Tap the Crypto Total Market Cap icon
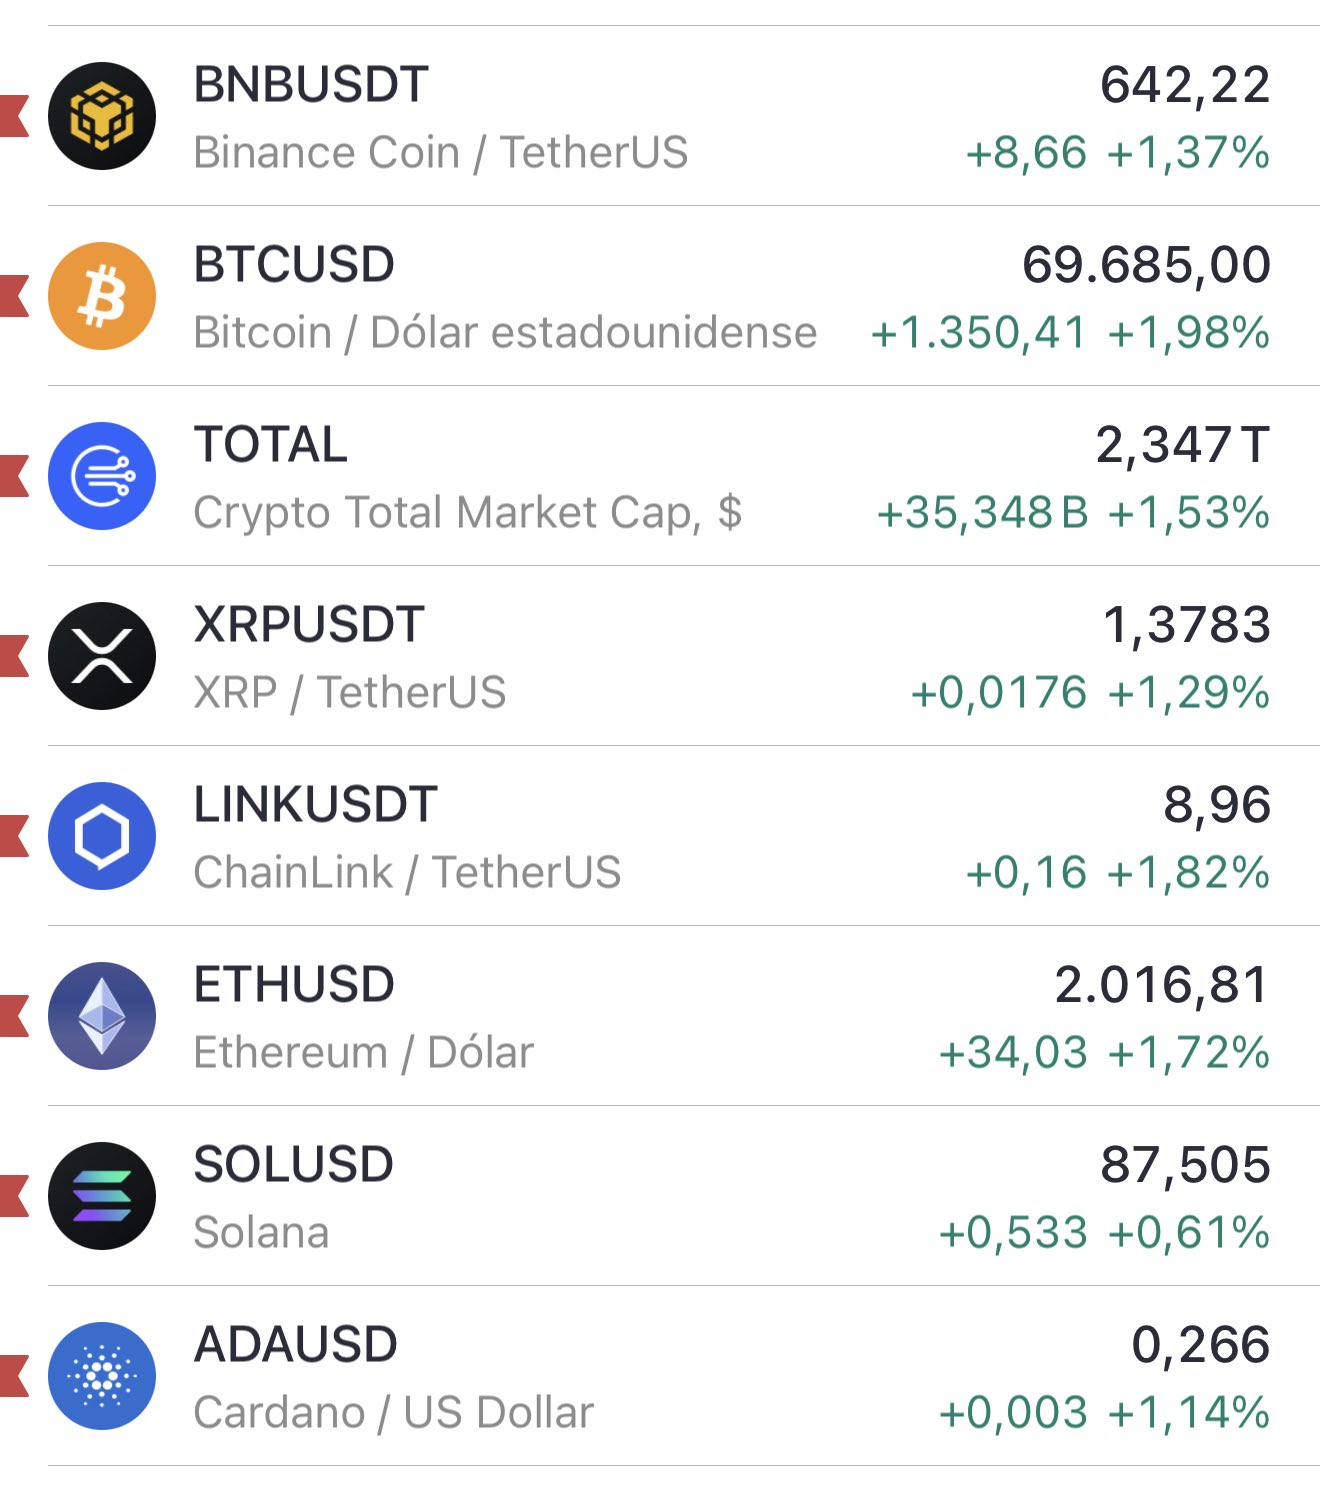Image resolution: width=1320 pixels, height=1496 pixels. click(102, 476)
